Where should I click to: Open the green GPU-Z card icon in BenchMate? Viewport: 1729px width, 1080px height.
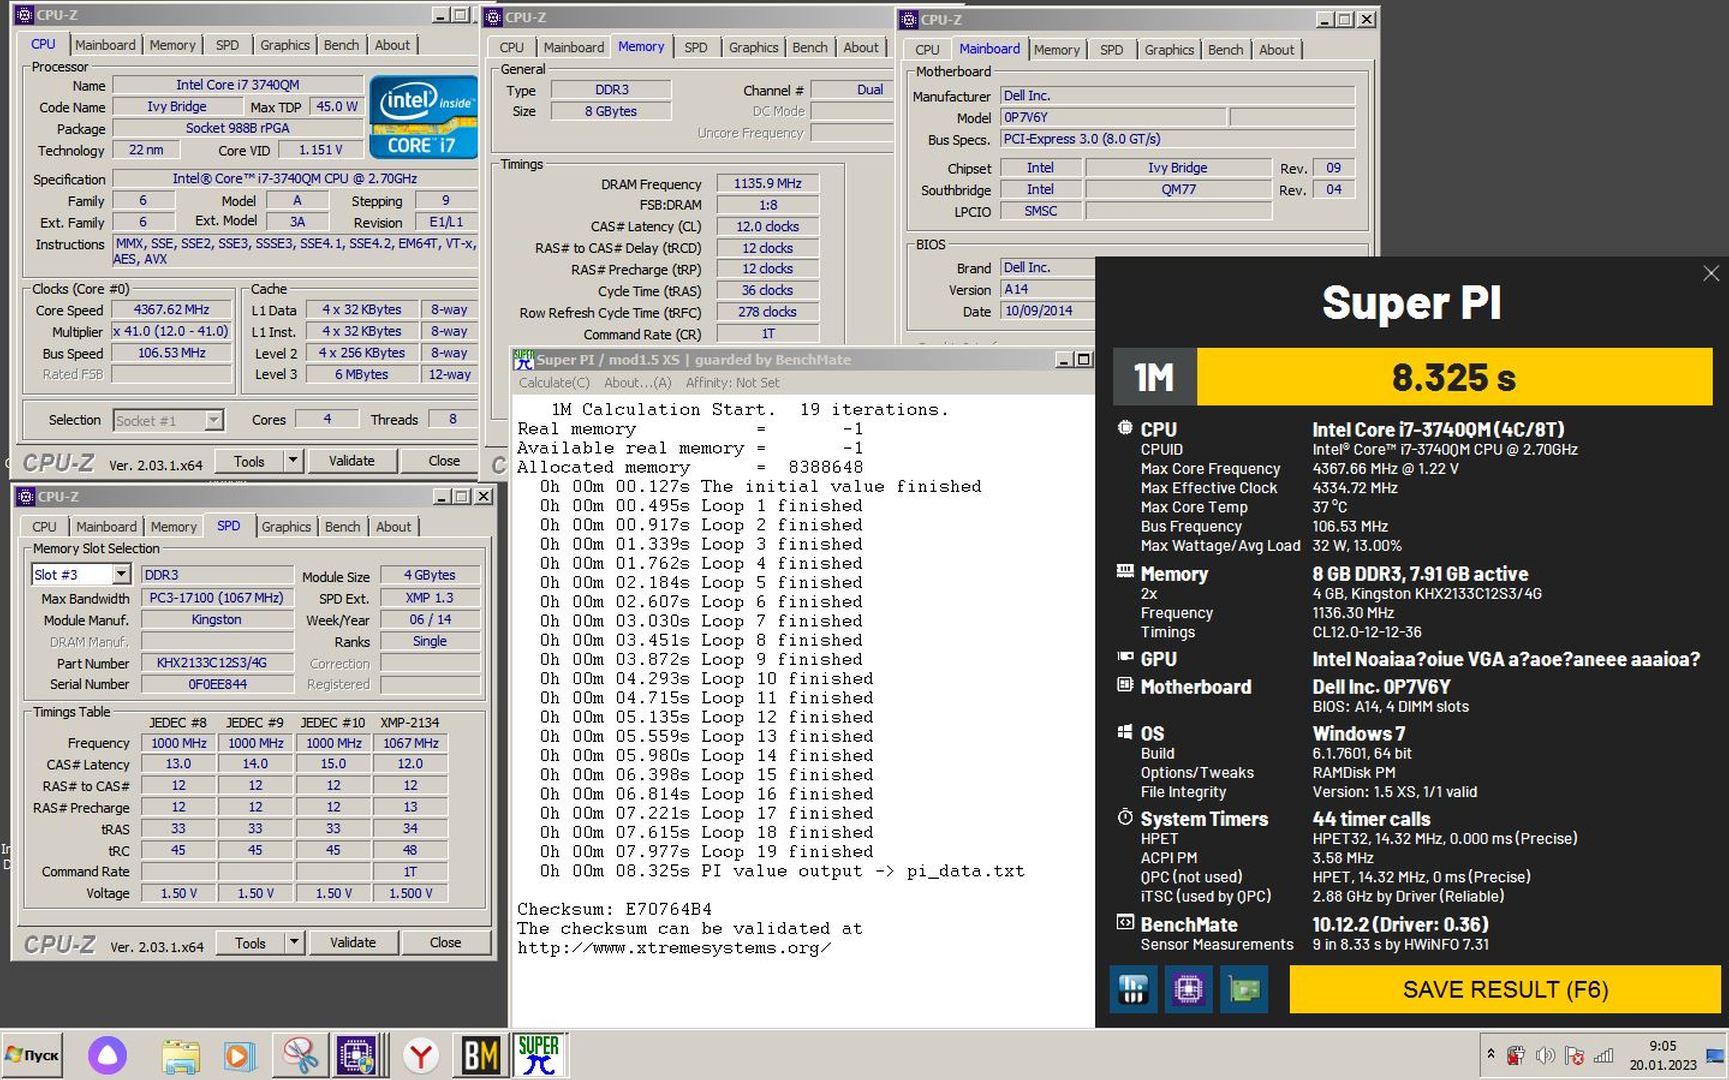click(1244, 990)
